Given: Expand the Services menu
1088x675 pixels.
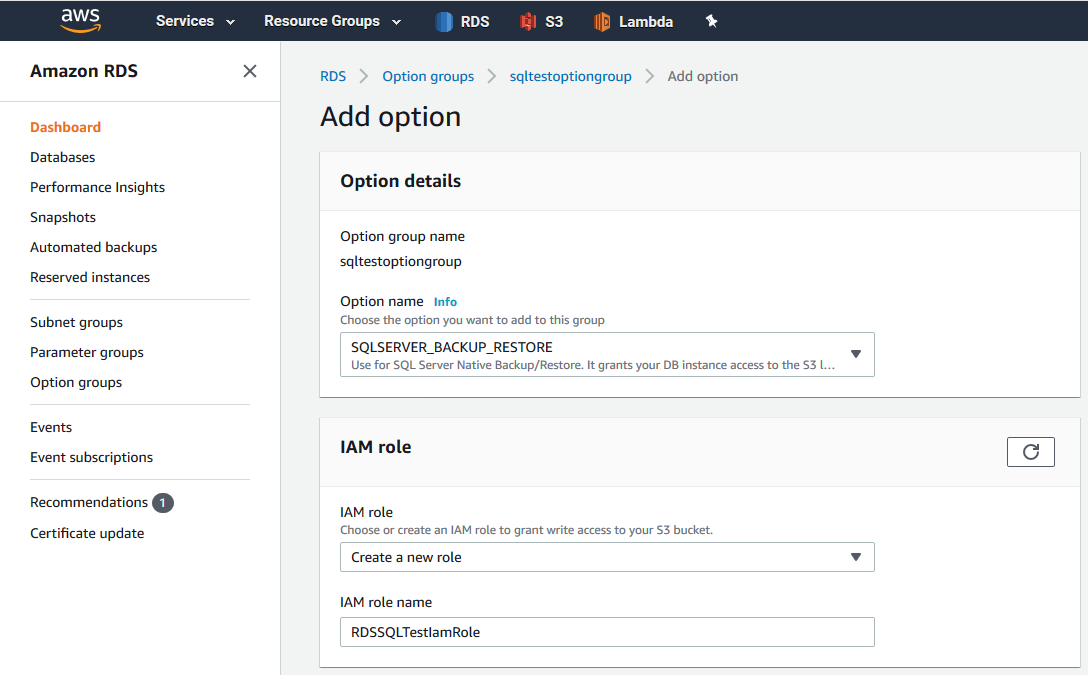Looking at the screenshot, I should (x=195, y=21).
